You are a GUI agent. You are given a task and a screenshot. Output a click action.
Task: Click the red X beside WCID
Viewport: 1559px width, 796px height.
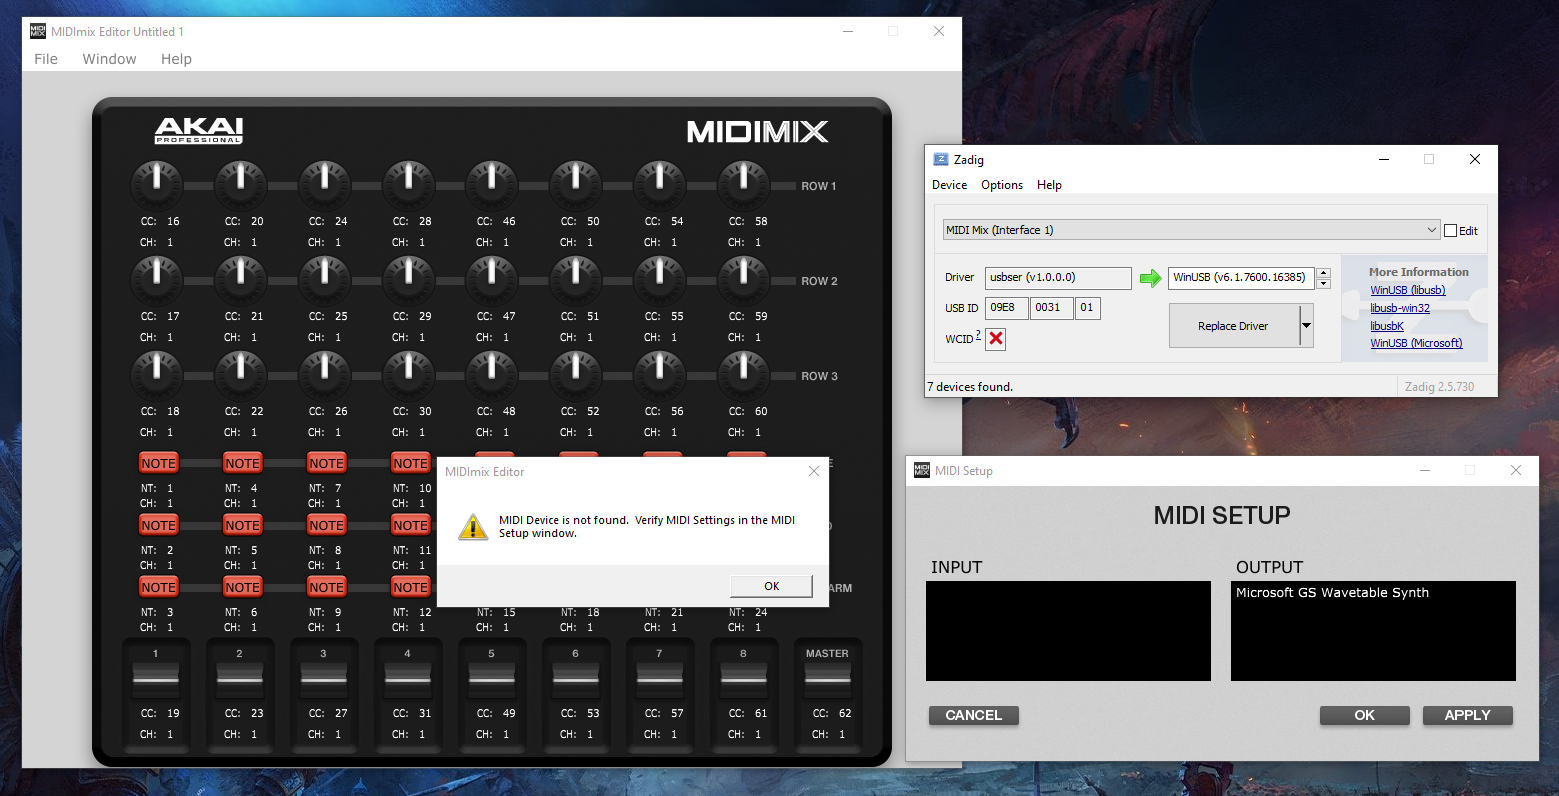click(995, 339)
